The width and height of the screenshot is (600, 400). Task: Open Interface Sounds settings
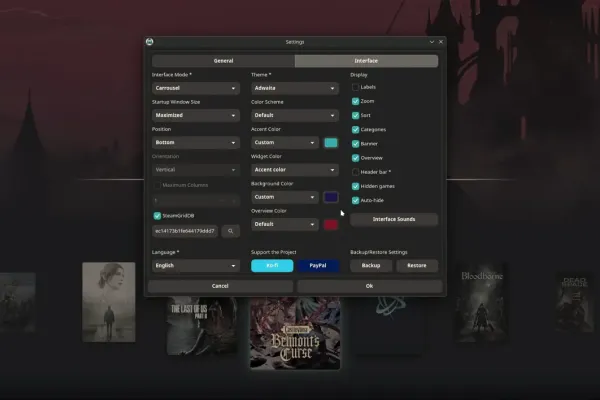point(394,219)
